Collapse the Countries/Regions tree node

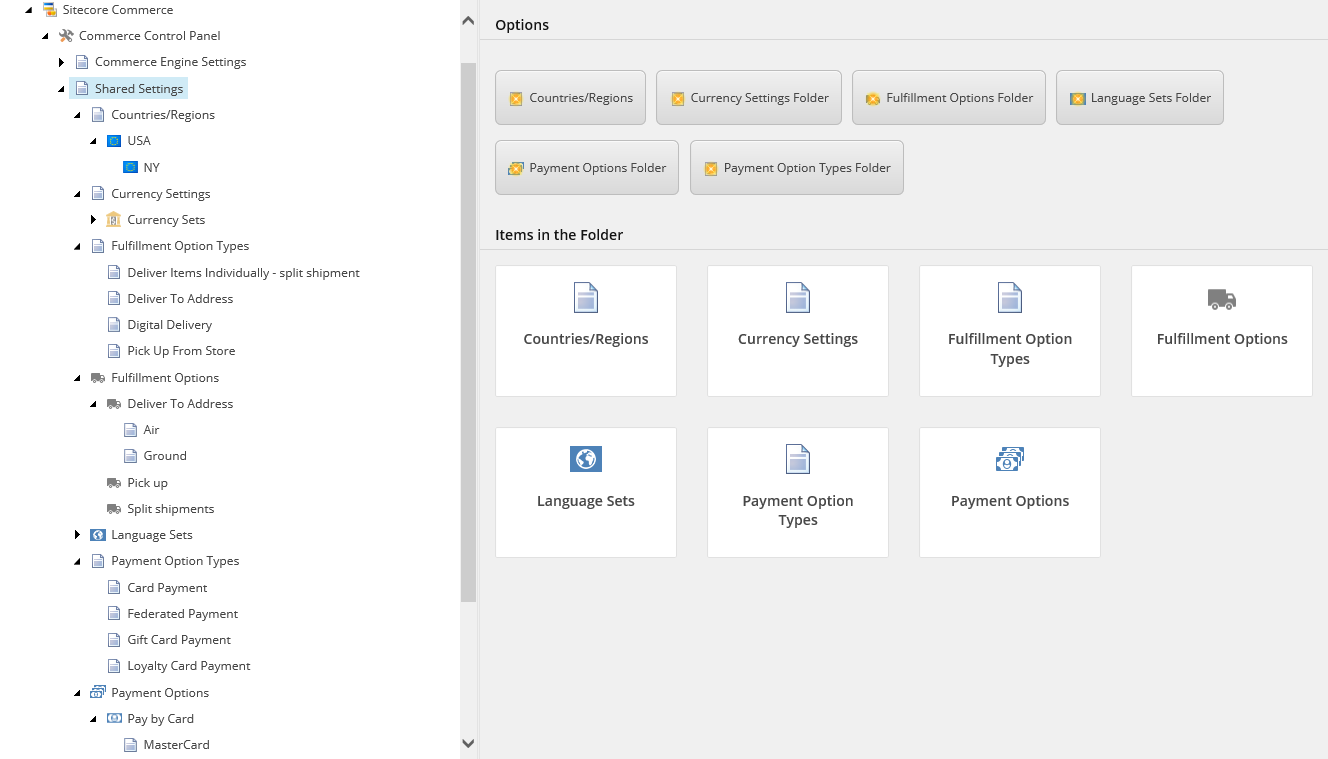pyautogui.click(x=77, y=115)
